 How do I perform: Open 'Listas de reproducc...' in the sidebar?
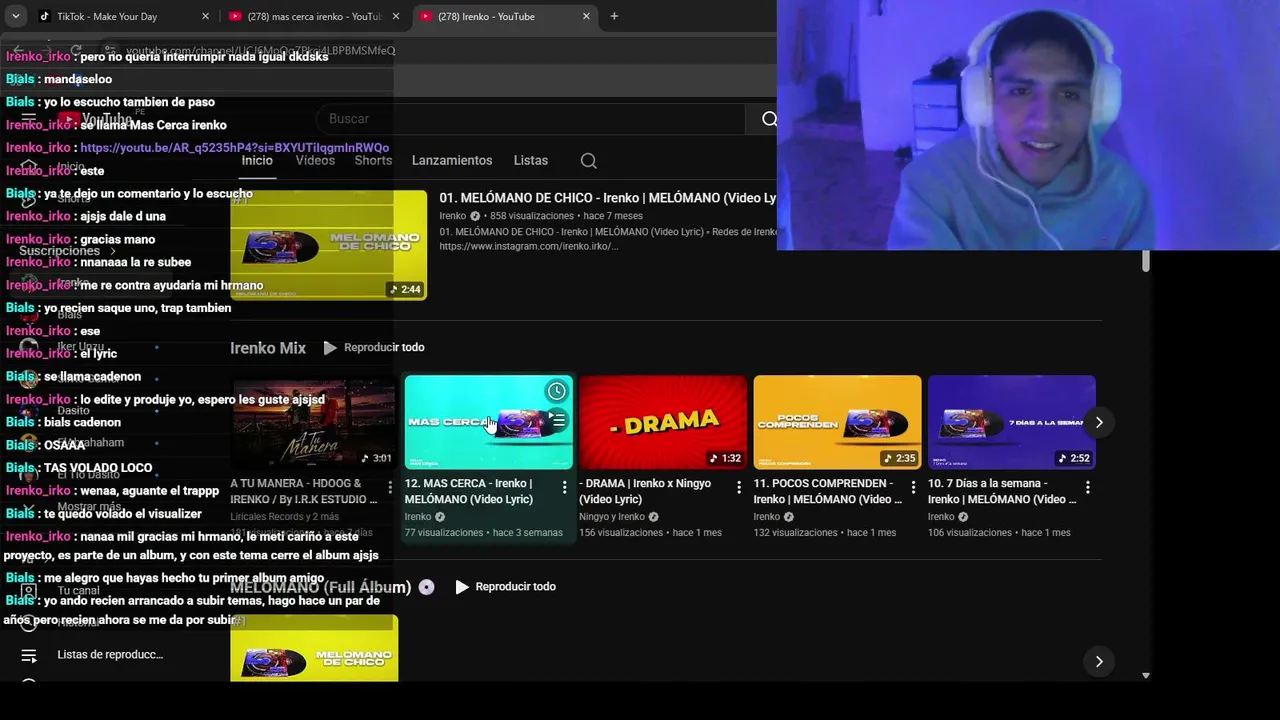110,655
